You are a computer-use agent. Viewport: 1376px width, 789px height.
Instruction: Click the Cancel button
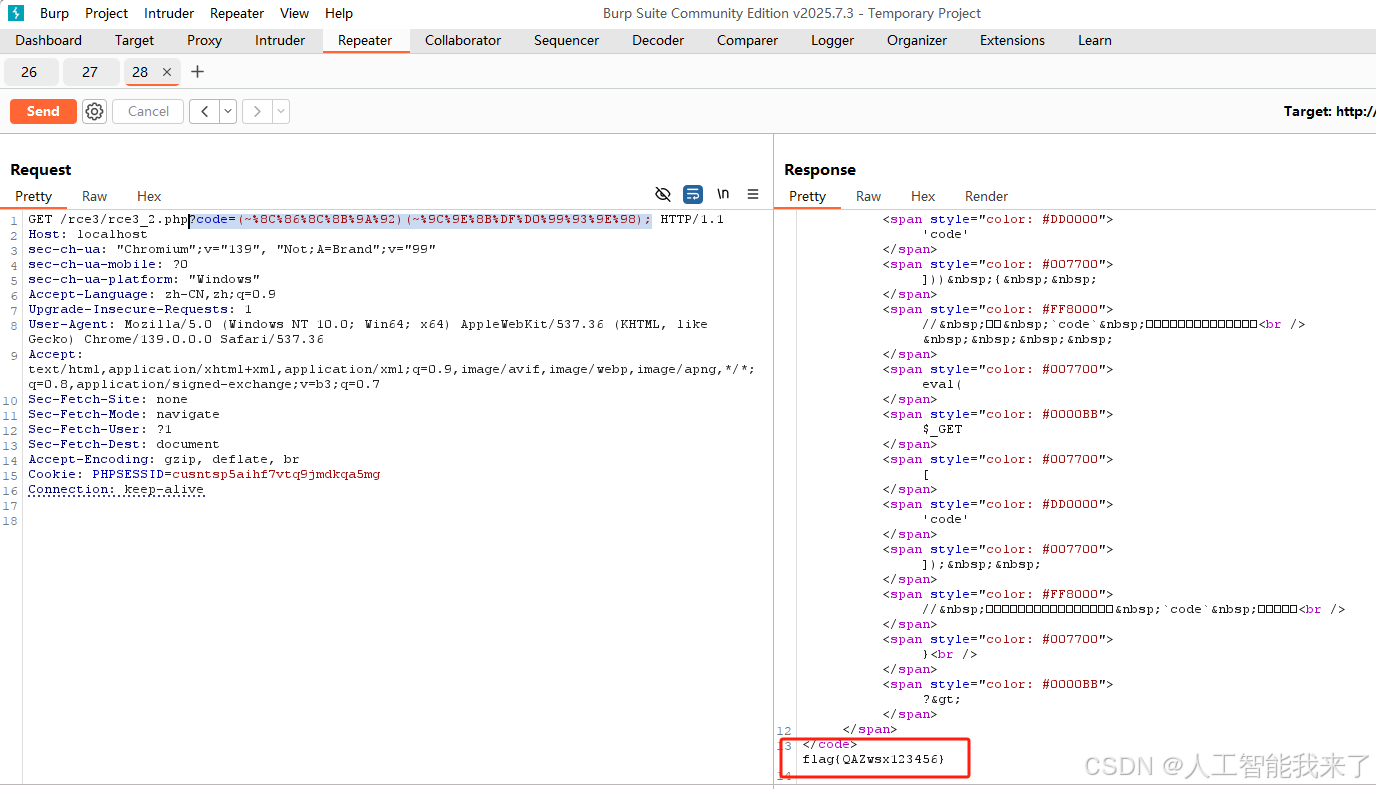pyautogui.click(x=148, y=111)
